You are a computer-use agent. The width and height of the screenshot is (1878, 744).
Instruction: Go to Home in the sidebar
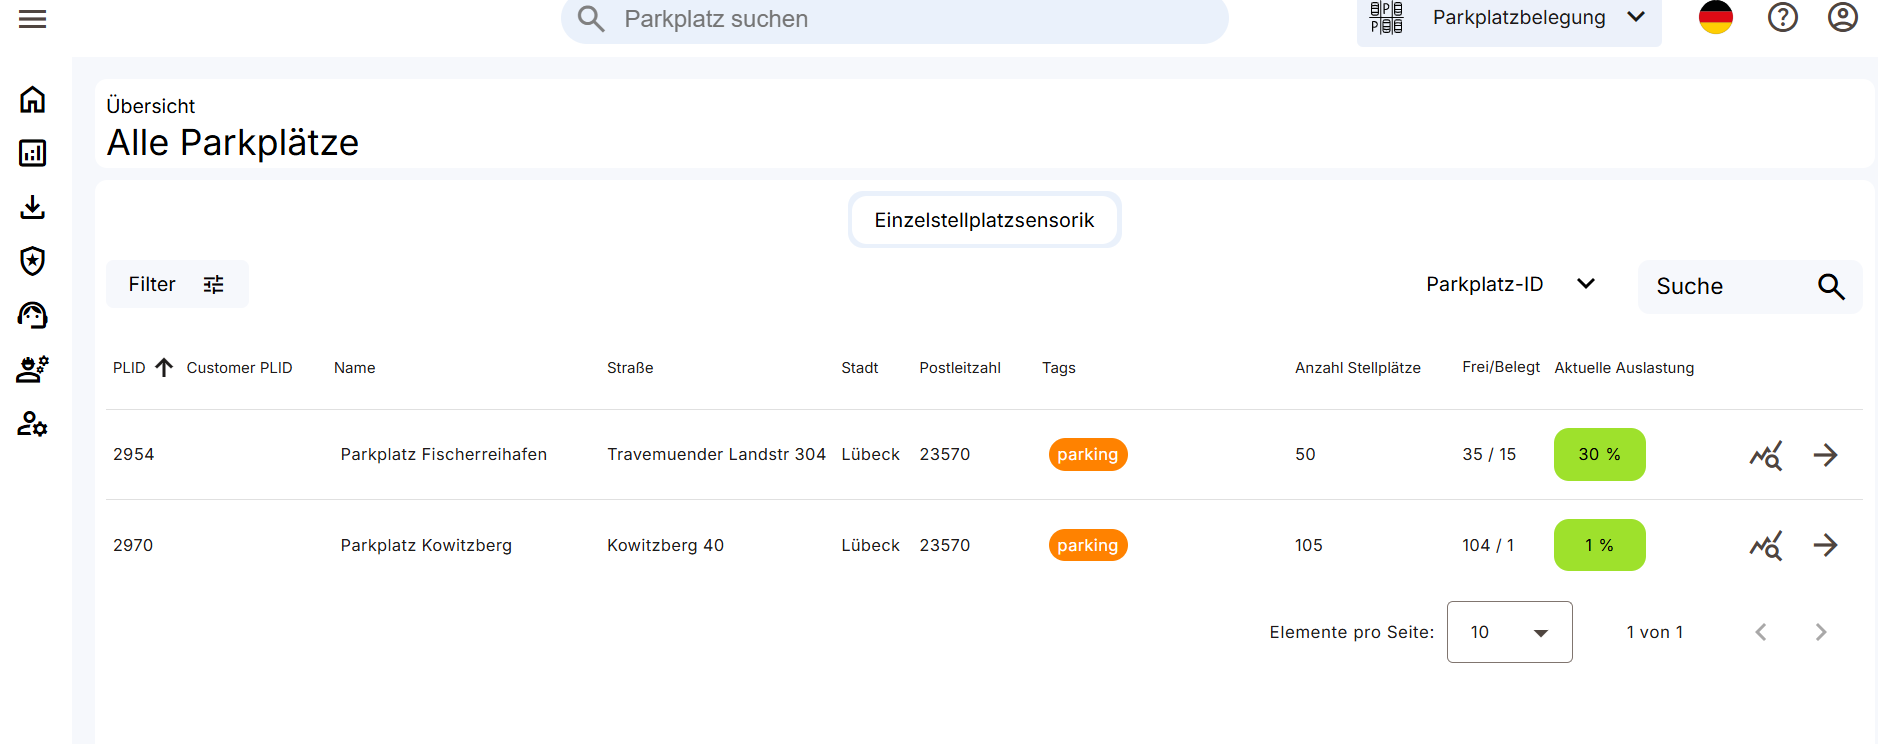(32, 100)
